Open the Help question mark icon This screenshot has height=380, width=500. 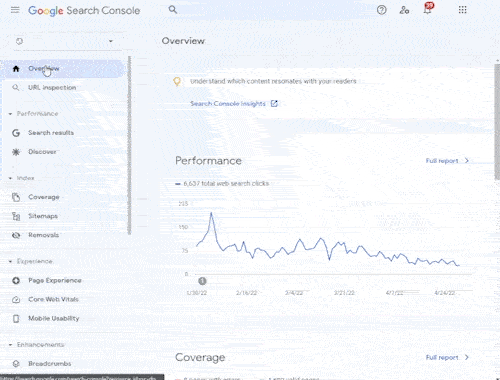click(x=382, y=10)
